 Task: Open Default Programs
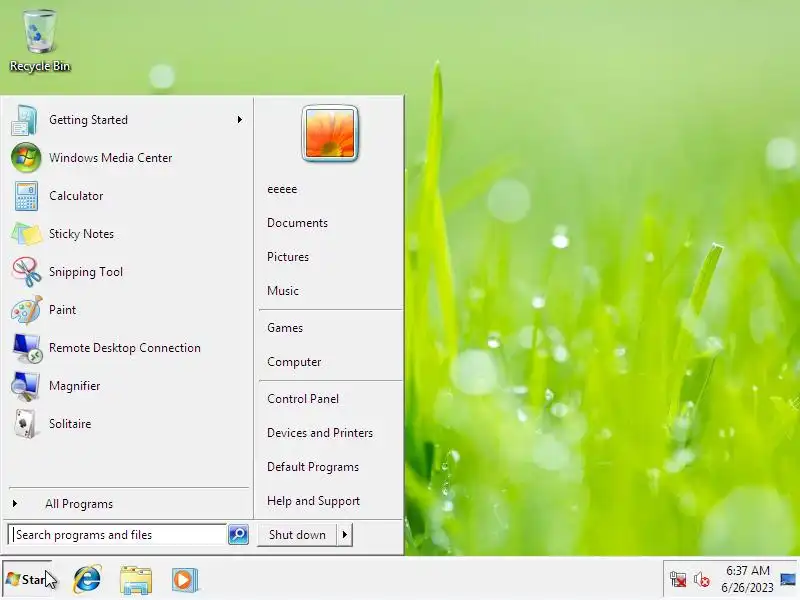point(313,467)
